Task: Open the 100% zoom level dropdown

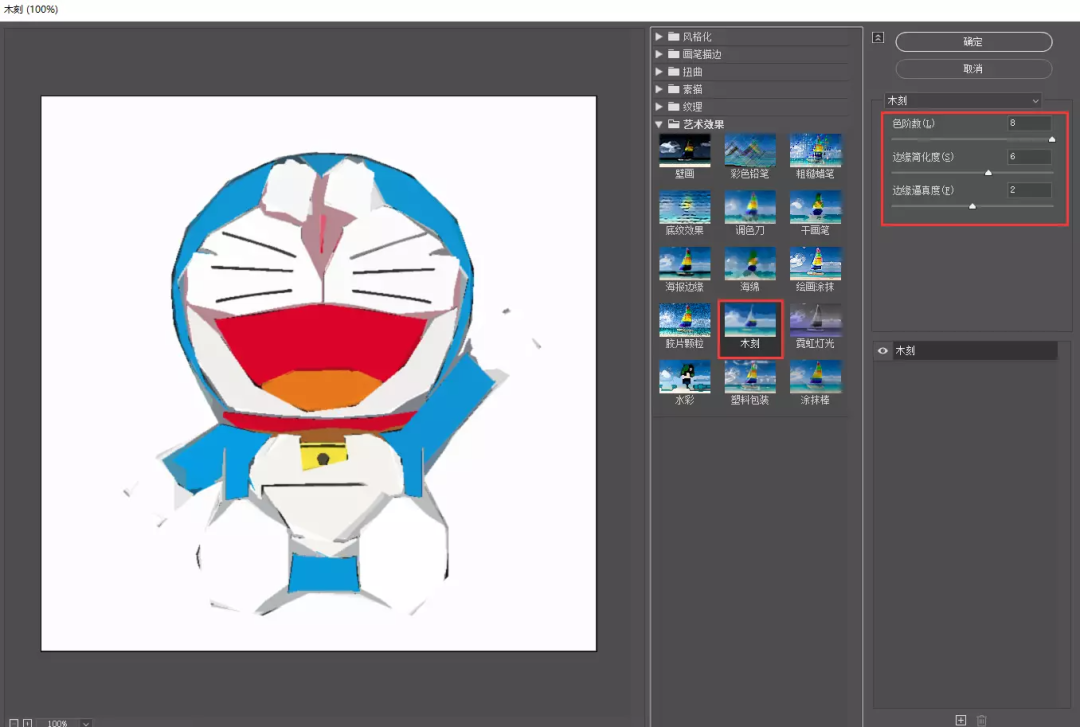Action: [86, 723]
